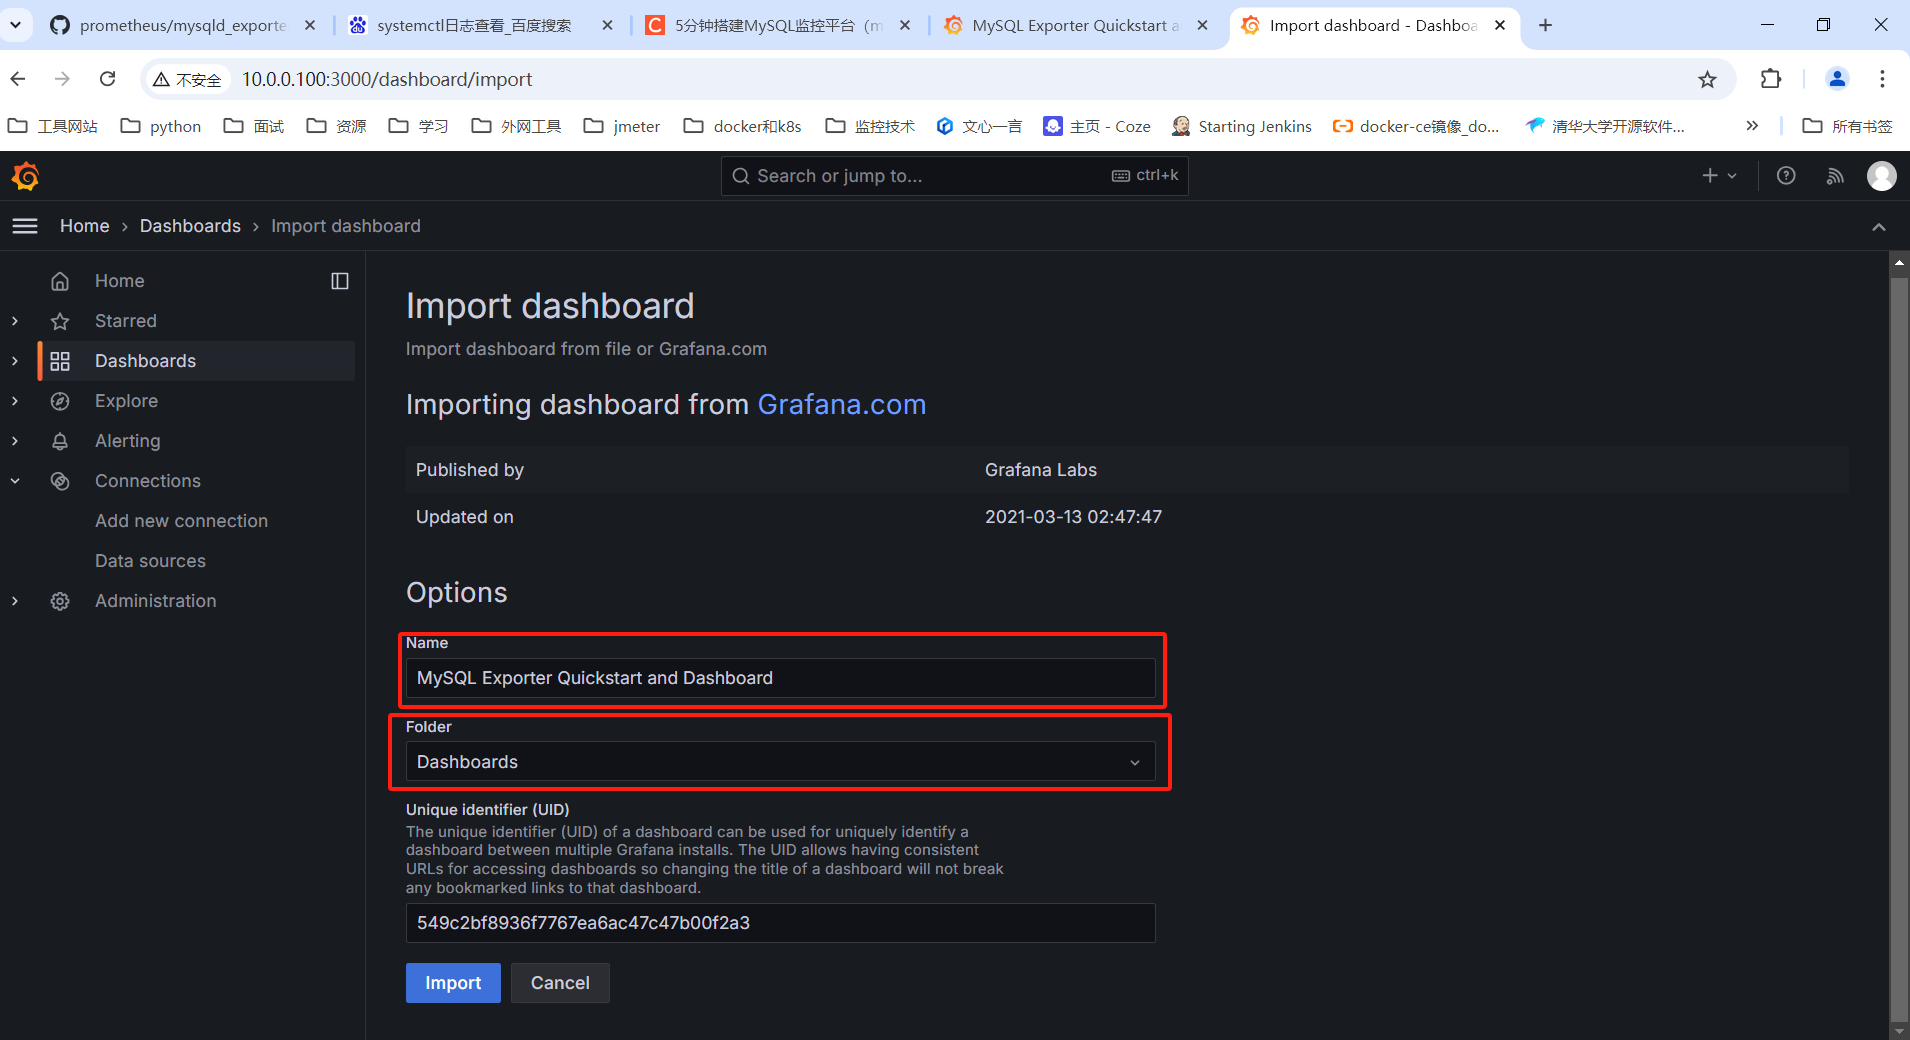The image size is (1910, 1040).
Task: Click the Explore compass icon
Action: pyautogui.click(x=60, y=401)
